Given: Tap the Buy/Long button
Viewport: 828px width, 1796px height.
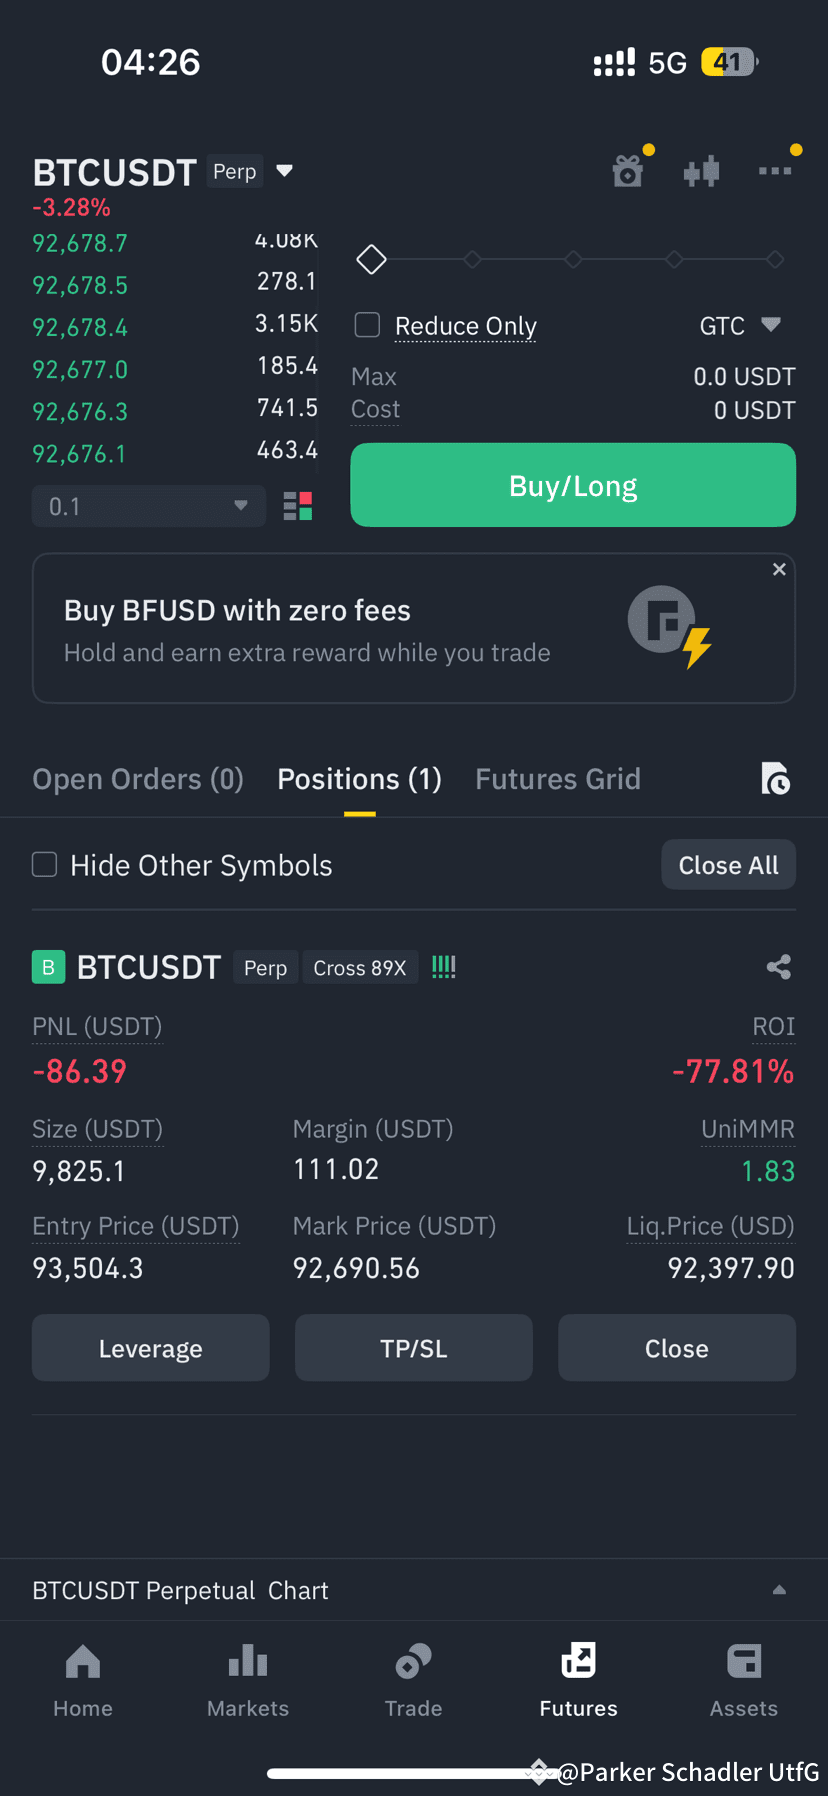Looking at the screenshot, I should click(573, 485).
